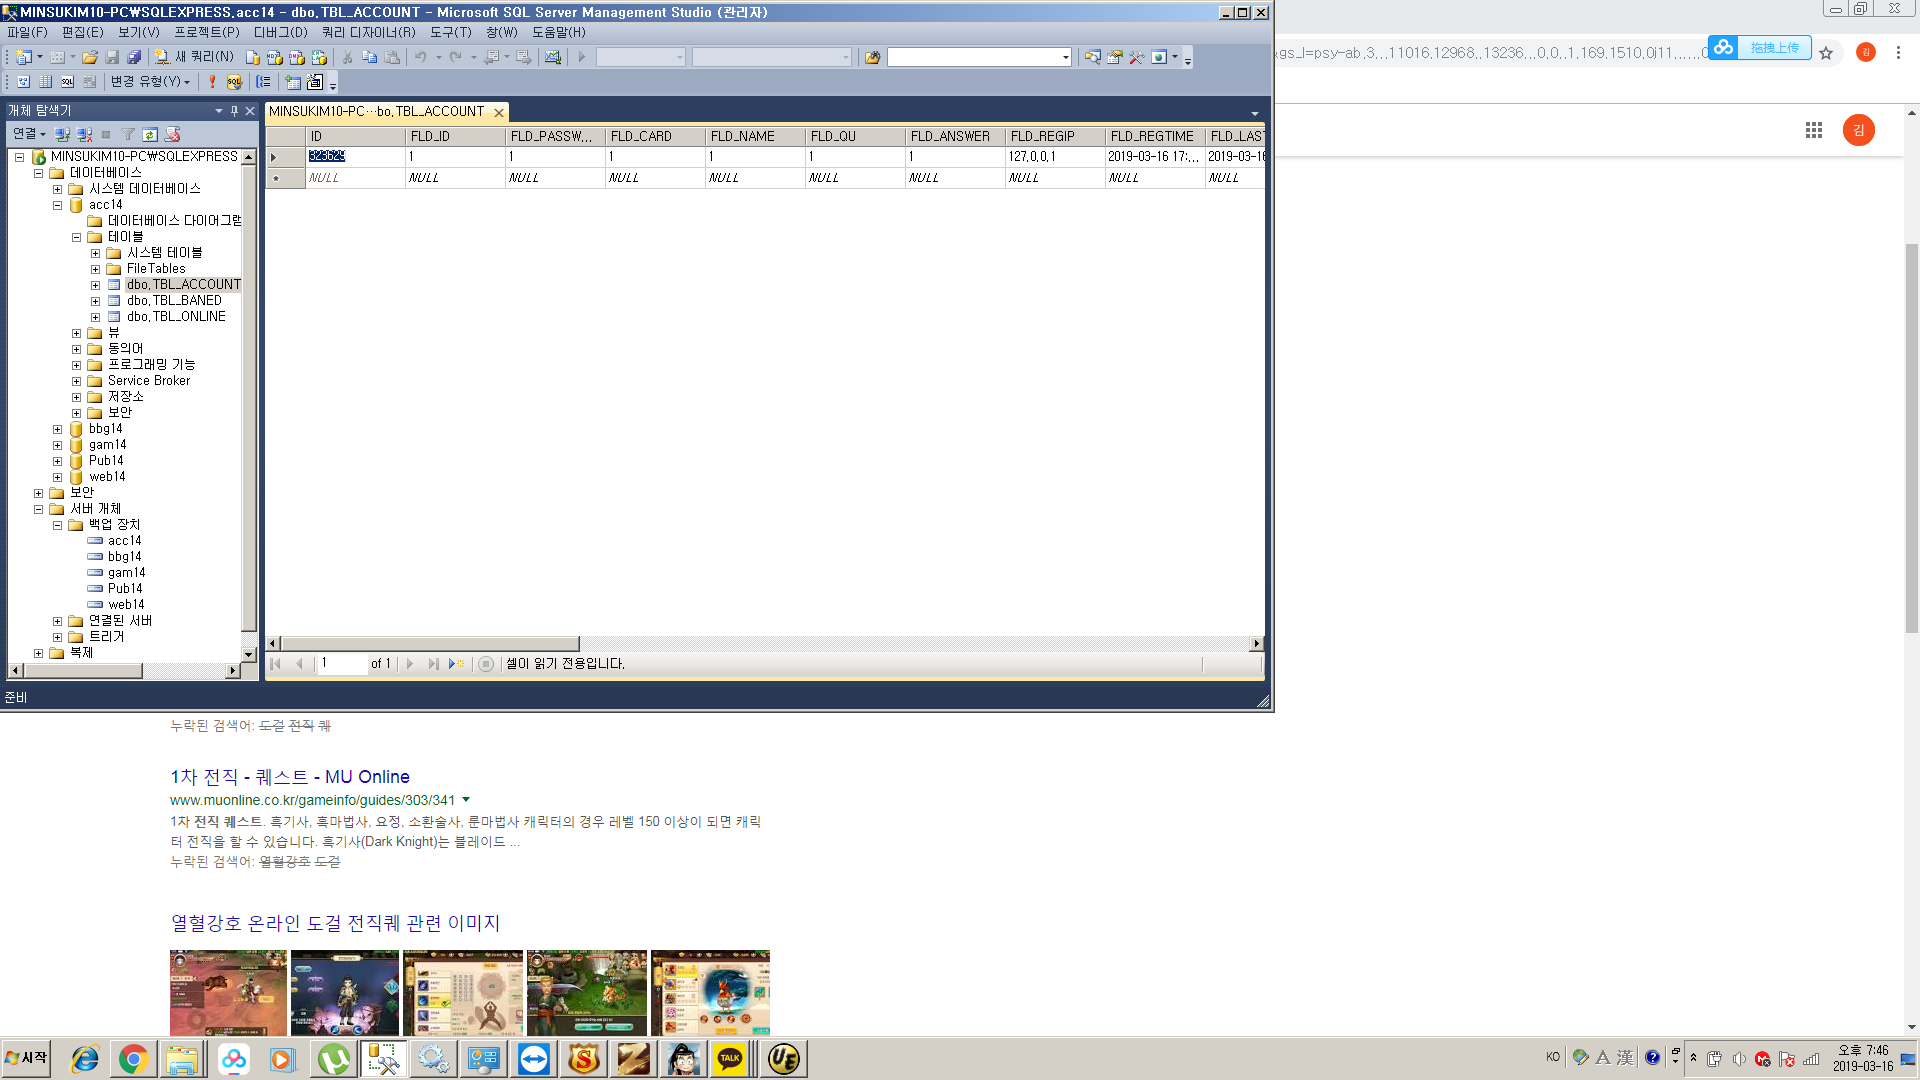
Task: Select the ID cell with value 323629
Action: pyautogui.click(x=355, y=157)
